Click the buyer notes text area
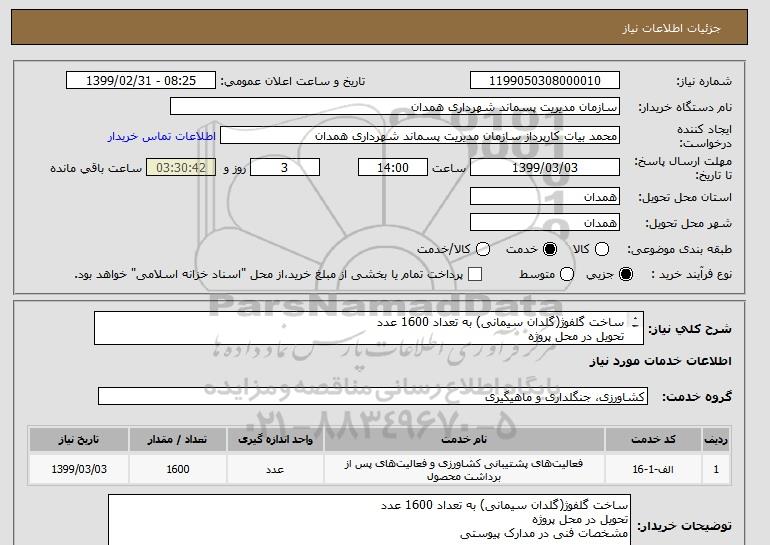The width and height of the screenshot is (770, 545). (369, 519)
